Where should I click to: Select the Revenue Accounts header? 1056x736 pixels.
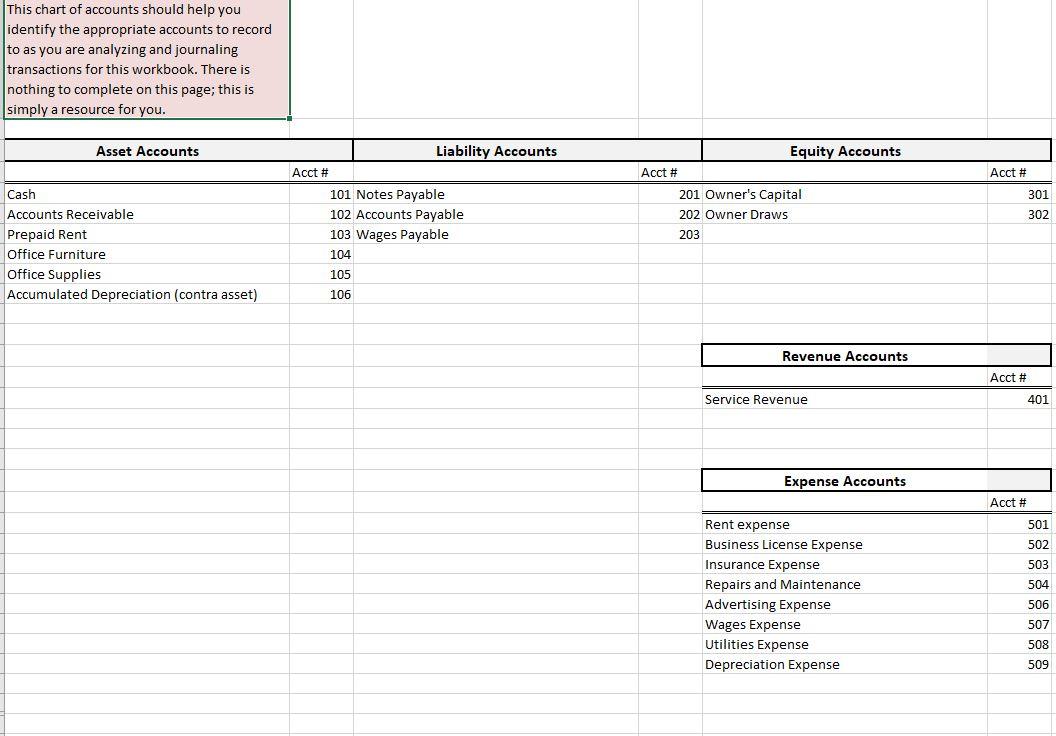(845, 356)
